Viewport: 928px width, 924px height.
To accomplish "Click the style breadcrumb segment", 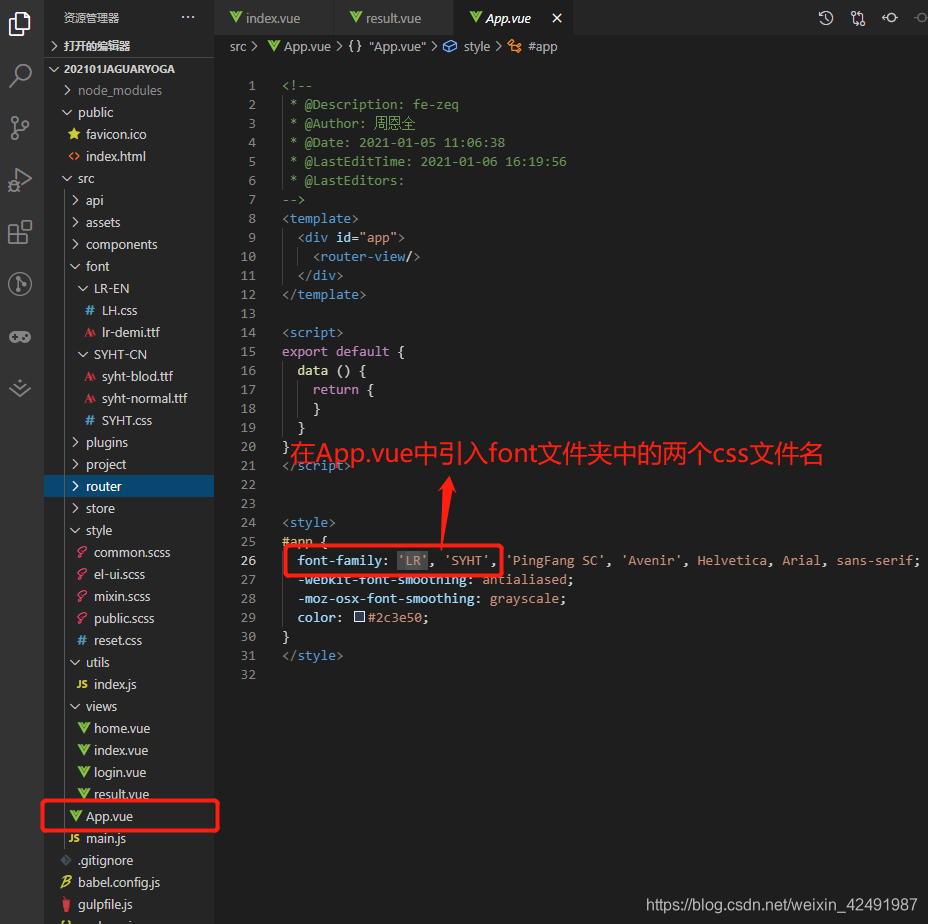I will tap(476, 46).
